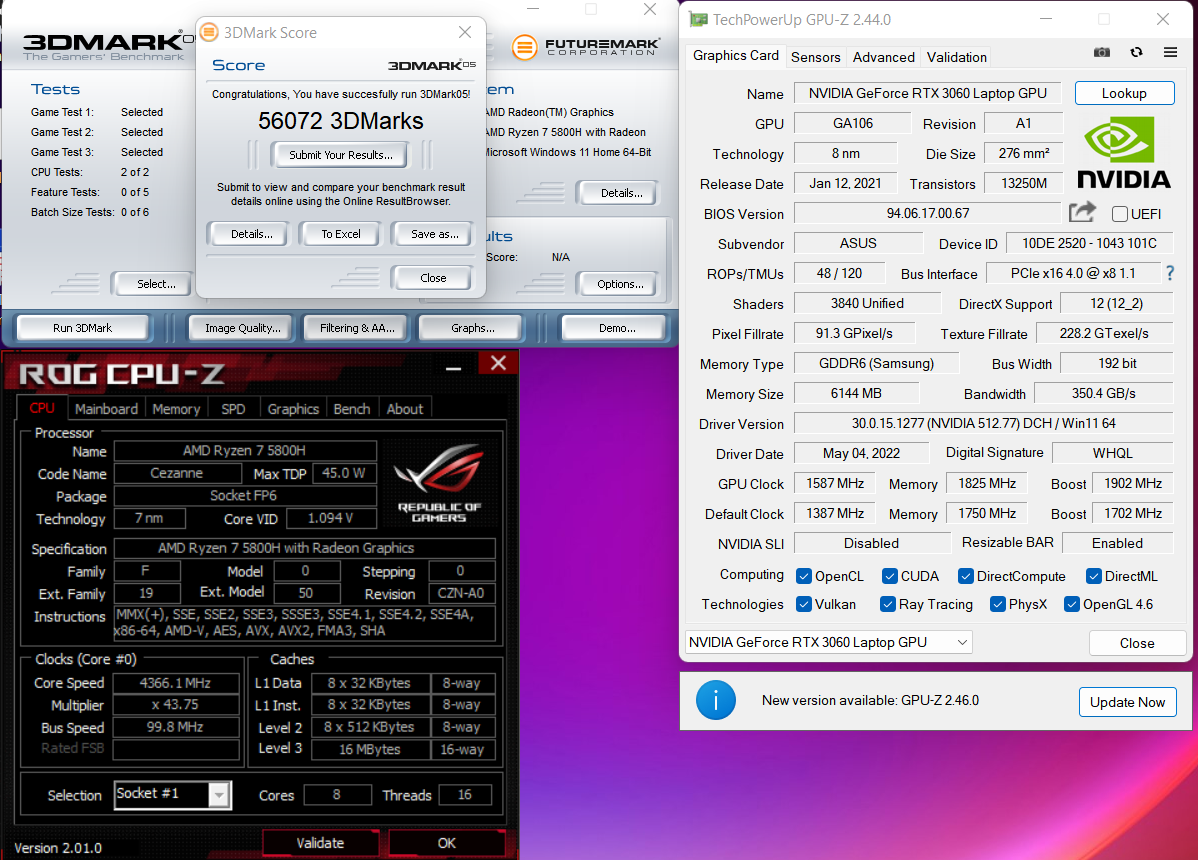Click Close in the 3DMark Score dialog

(433, 278)
